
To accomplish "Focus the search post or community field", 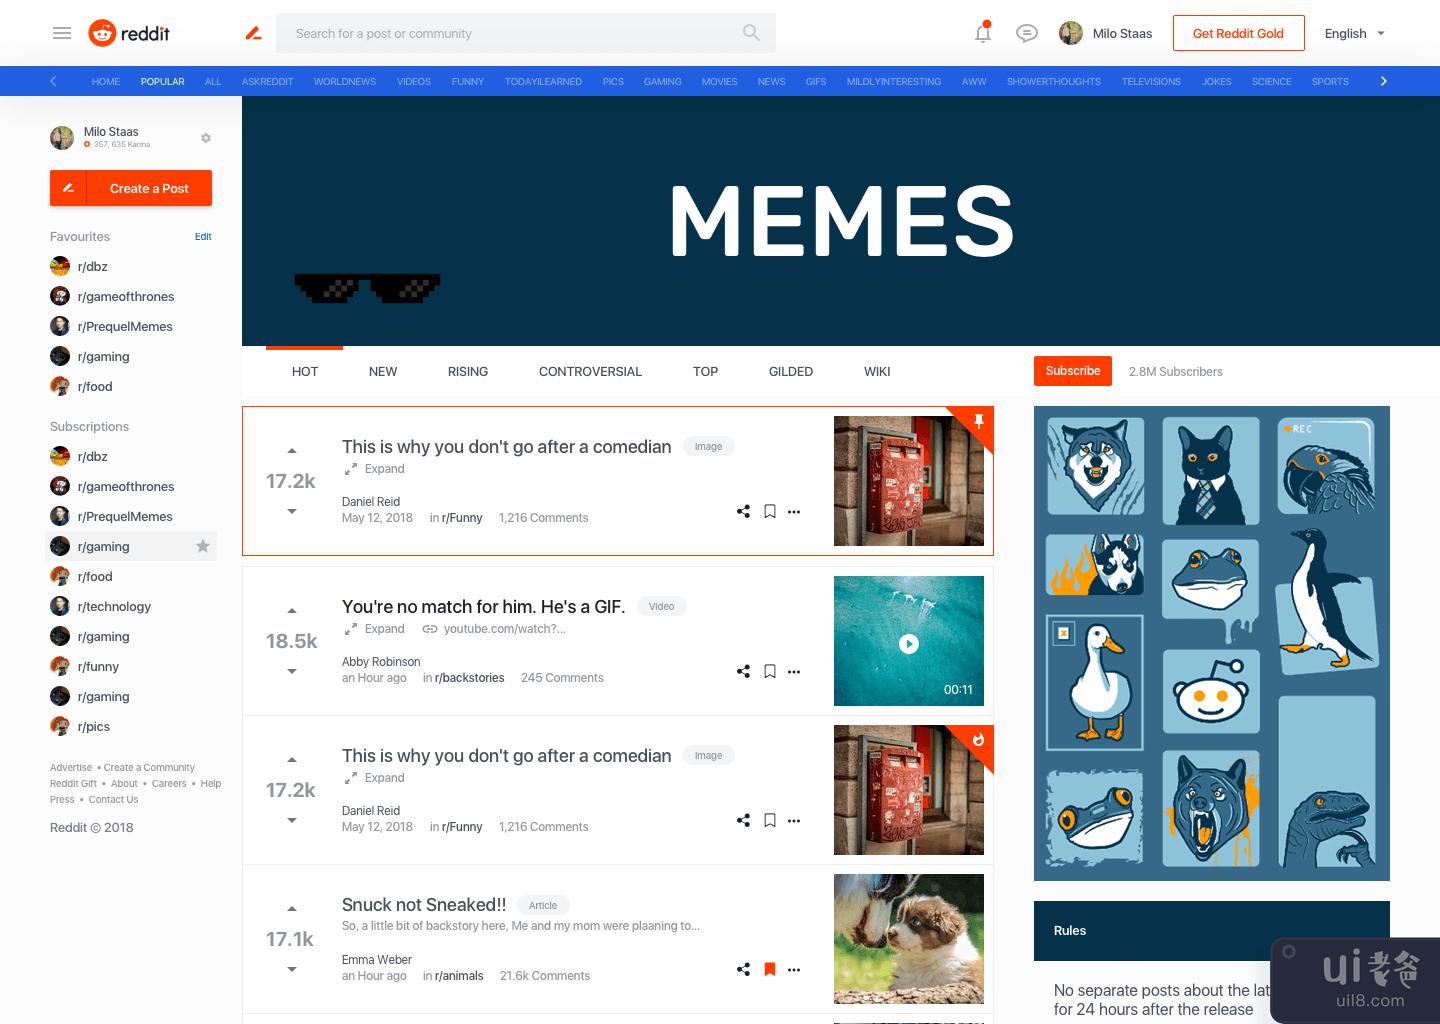I will click(x=526, y=33).
